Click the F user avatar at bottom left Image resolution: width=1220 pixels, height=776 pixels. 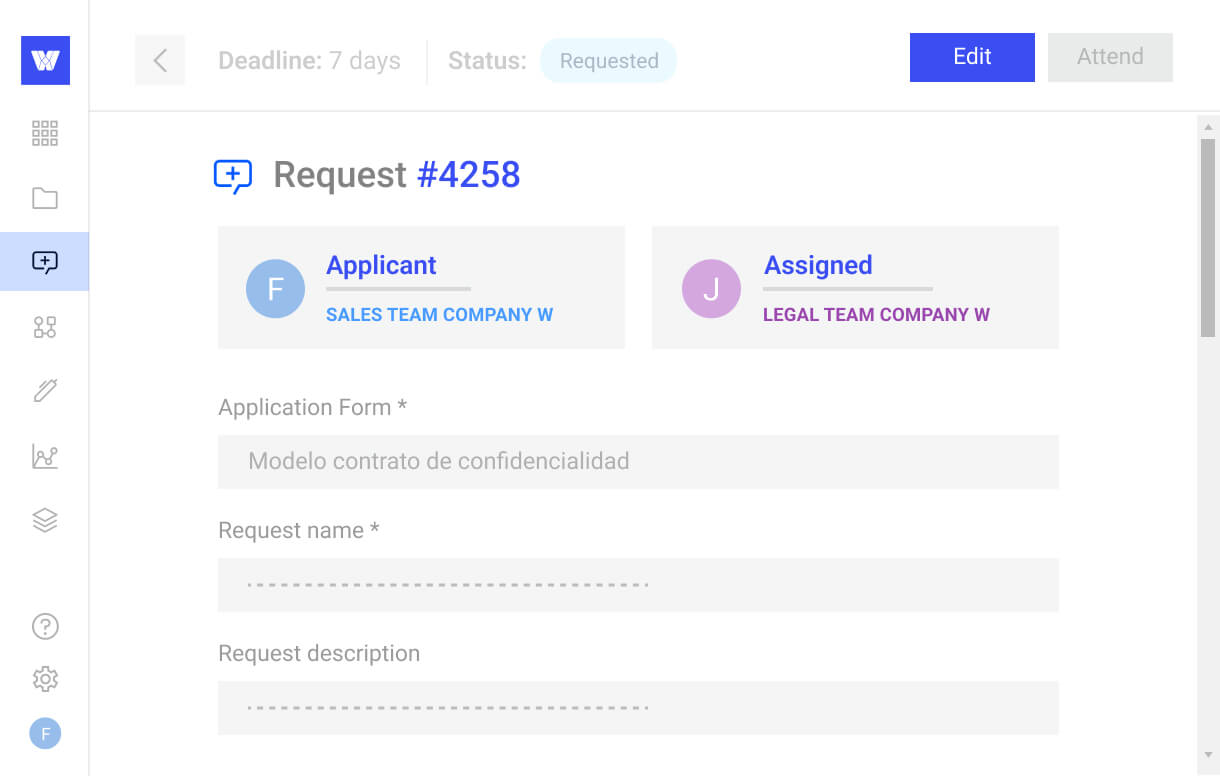click(x=45, y=733)
